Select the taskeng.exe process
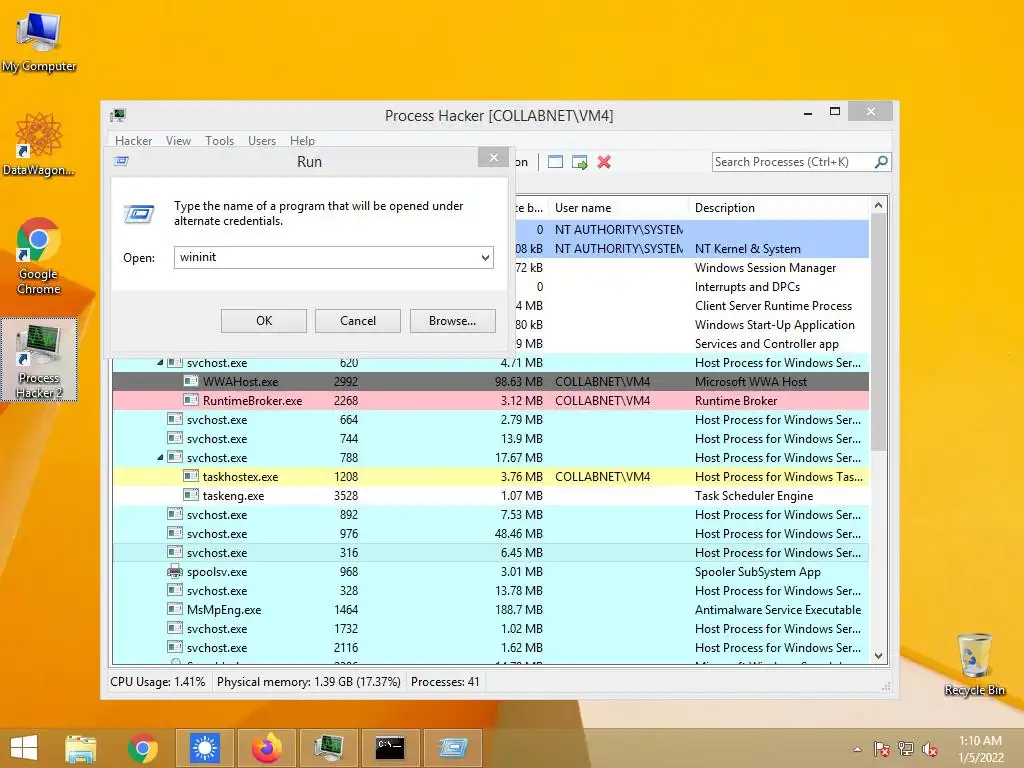 pyautogui.click(x=491, y=496)
